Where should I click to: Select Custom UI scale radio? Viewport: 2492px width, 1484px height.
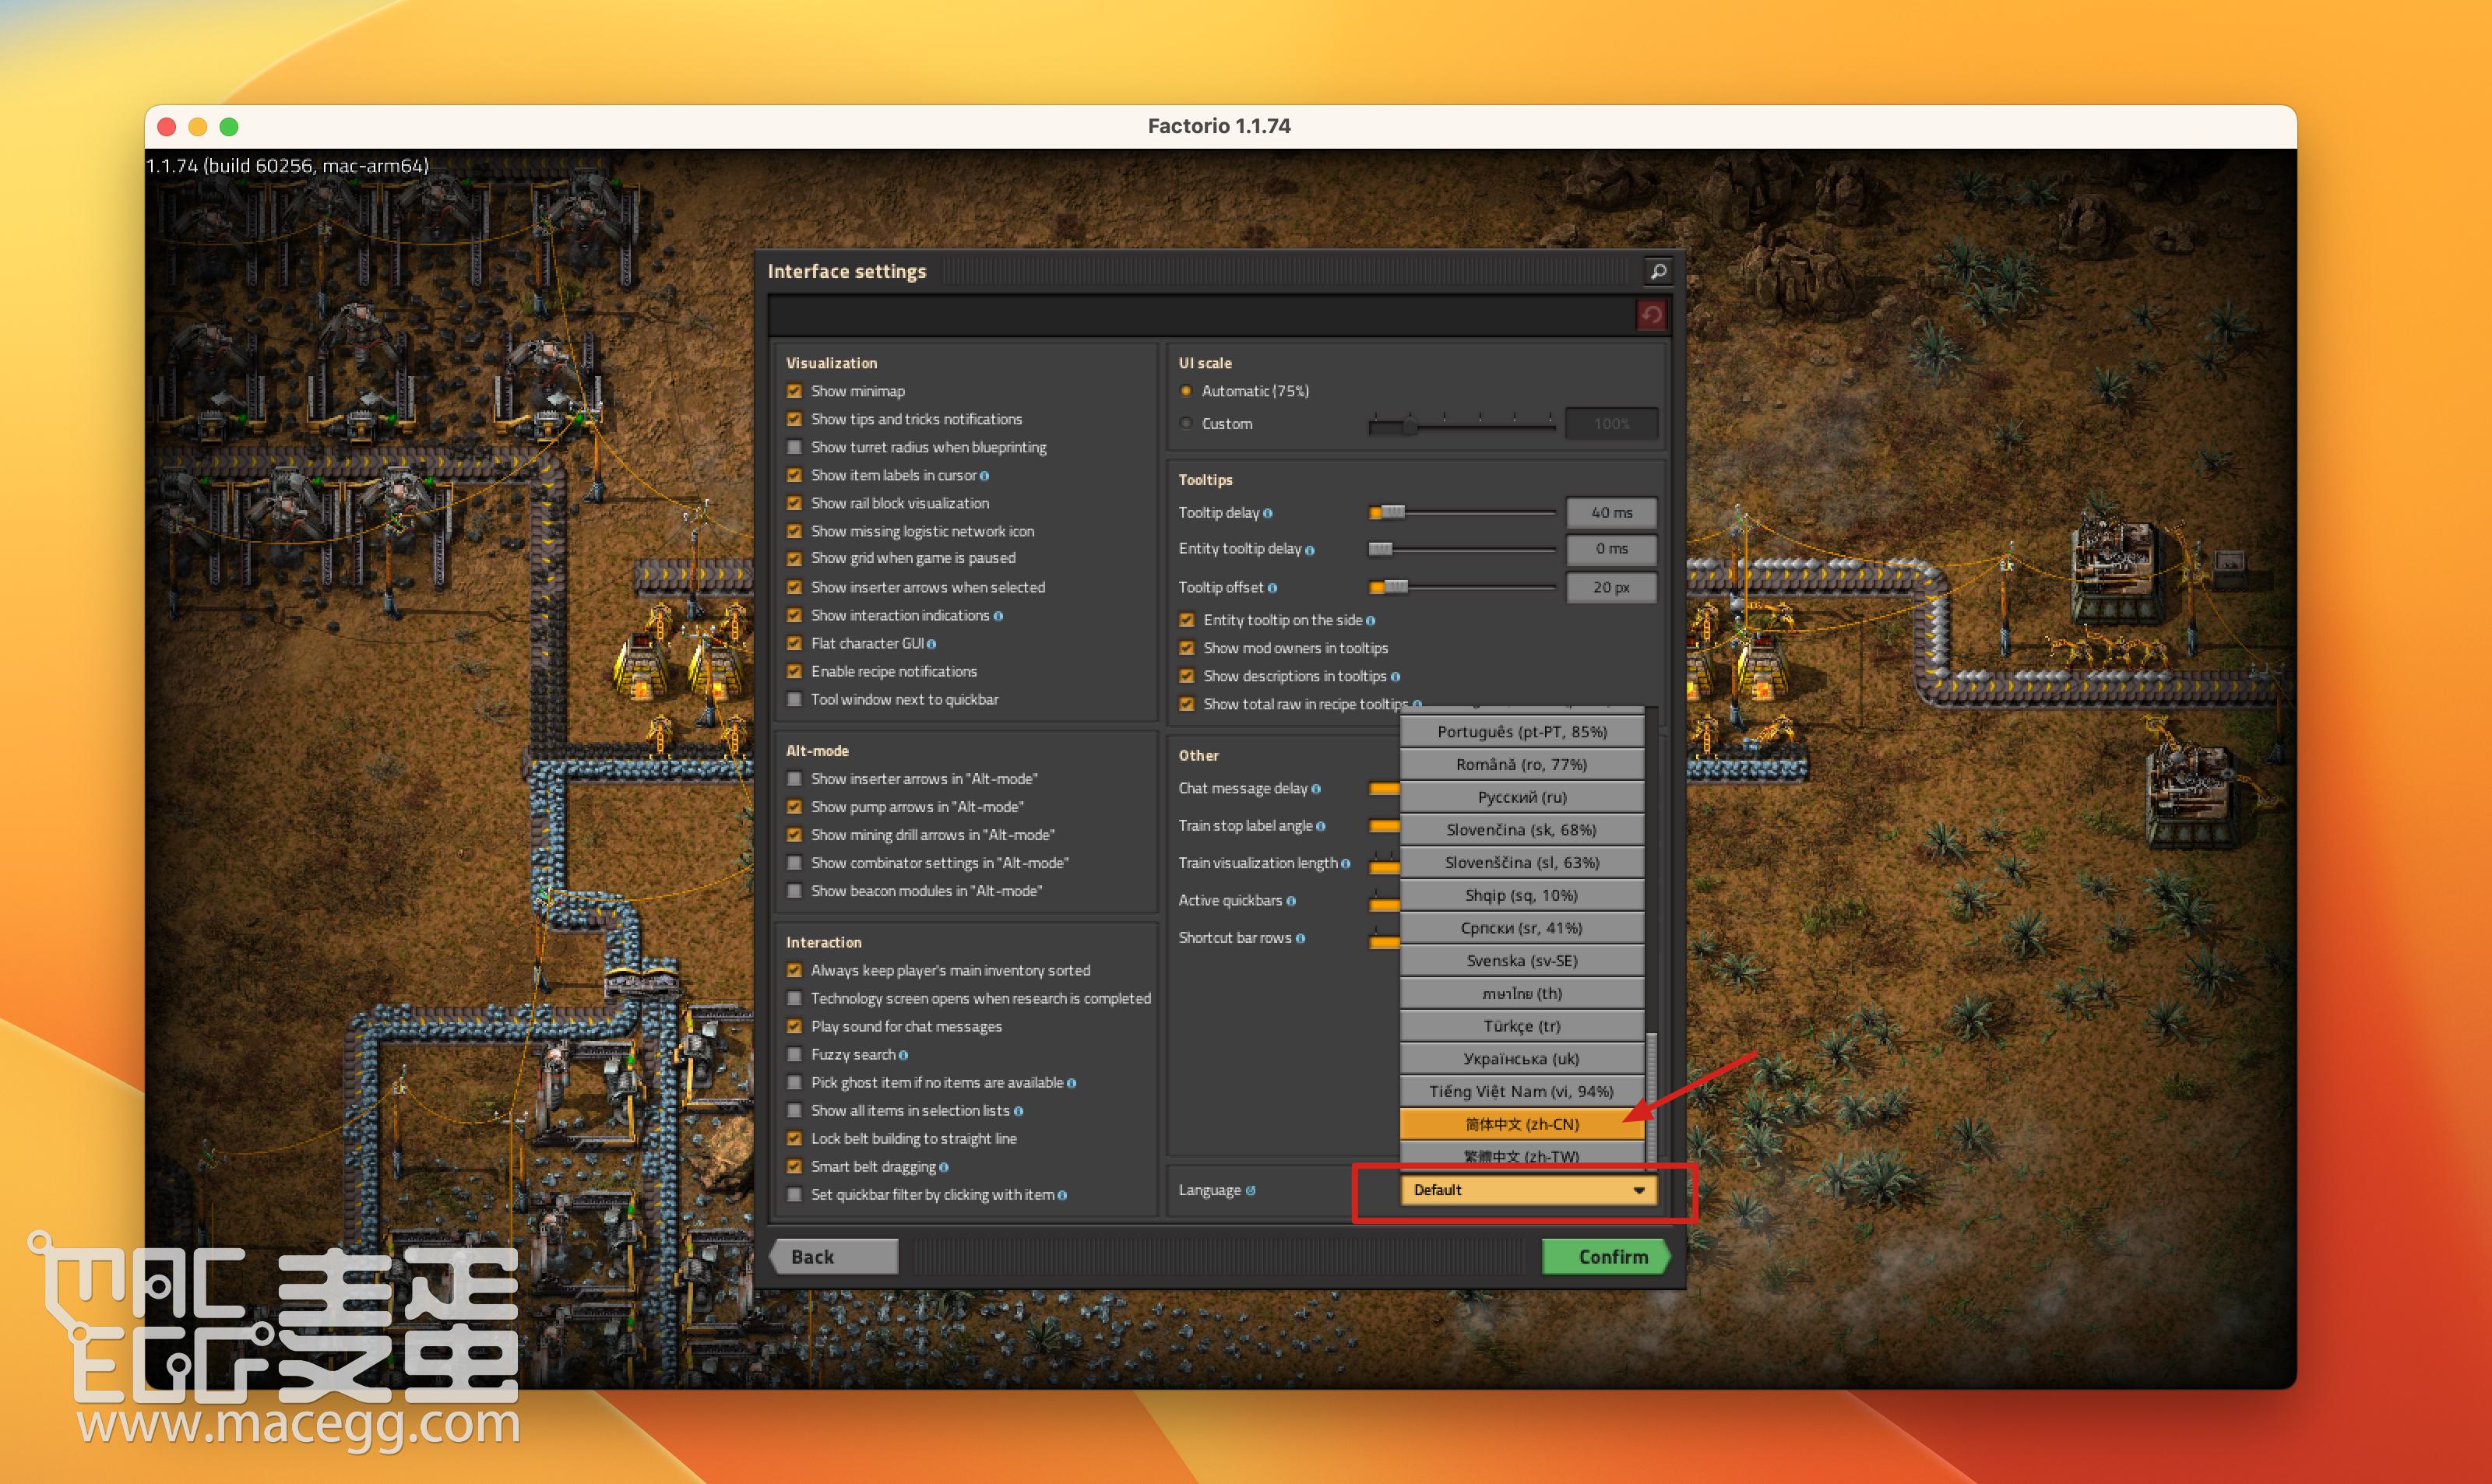1186,424
